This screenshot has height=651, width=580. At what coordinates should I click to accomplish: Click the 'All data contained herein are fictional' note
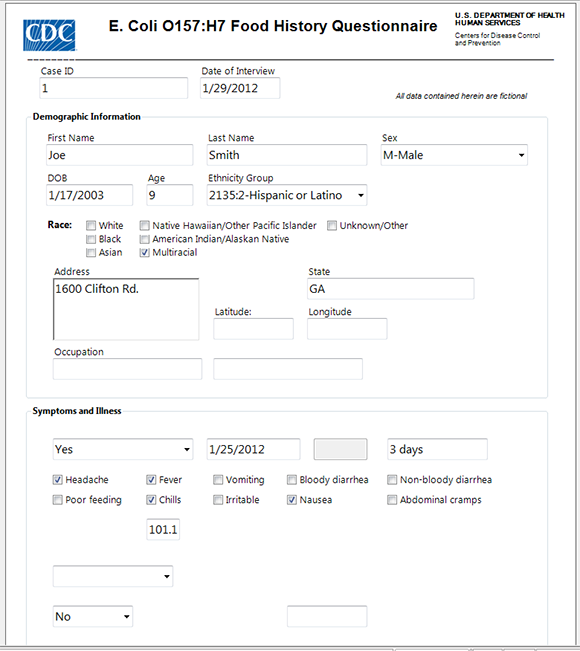(x=461, y=96)
